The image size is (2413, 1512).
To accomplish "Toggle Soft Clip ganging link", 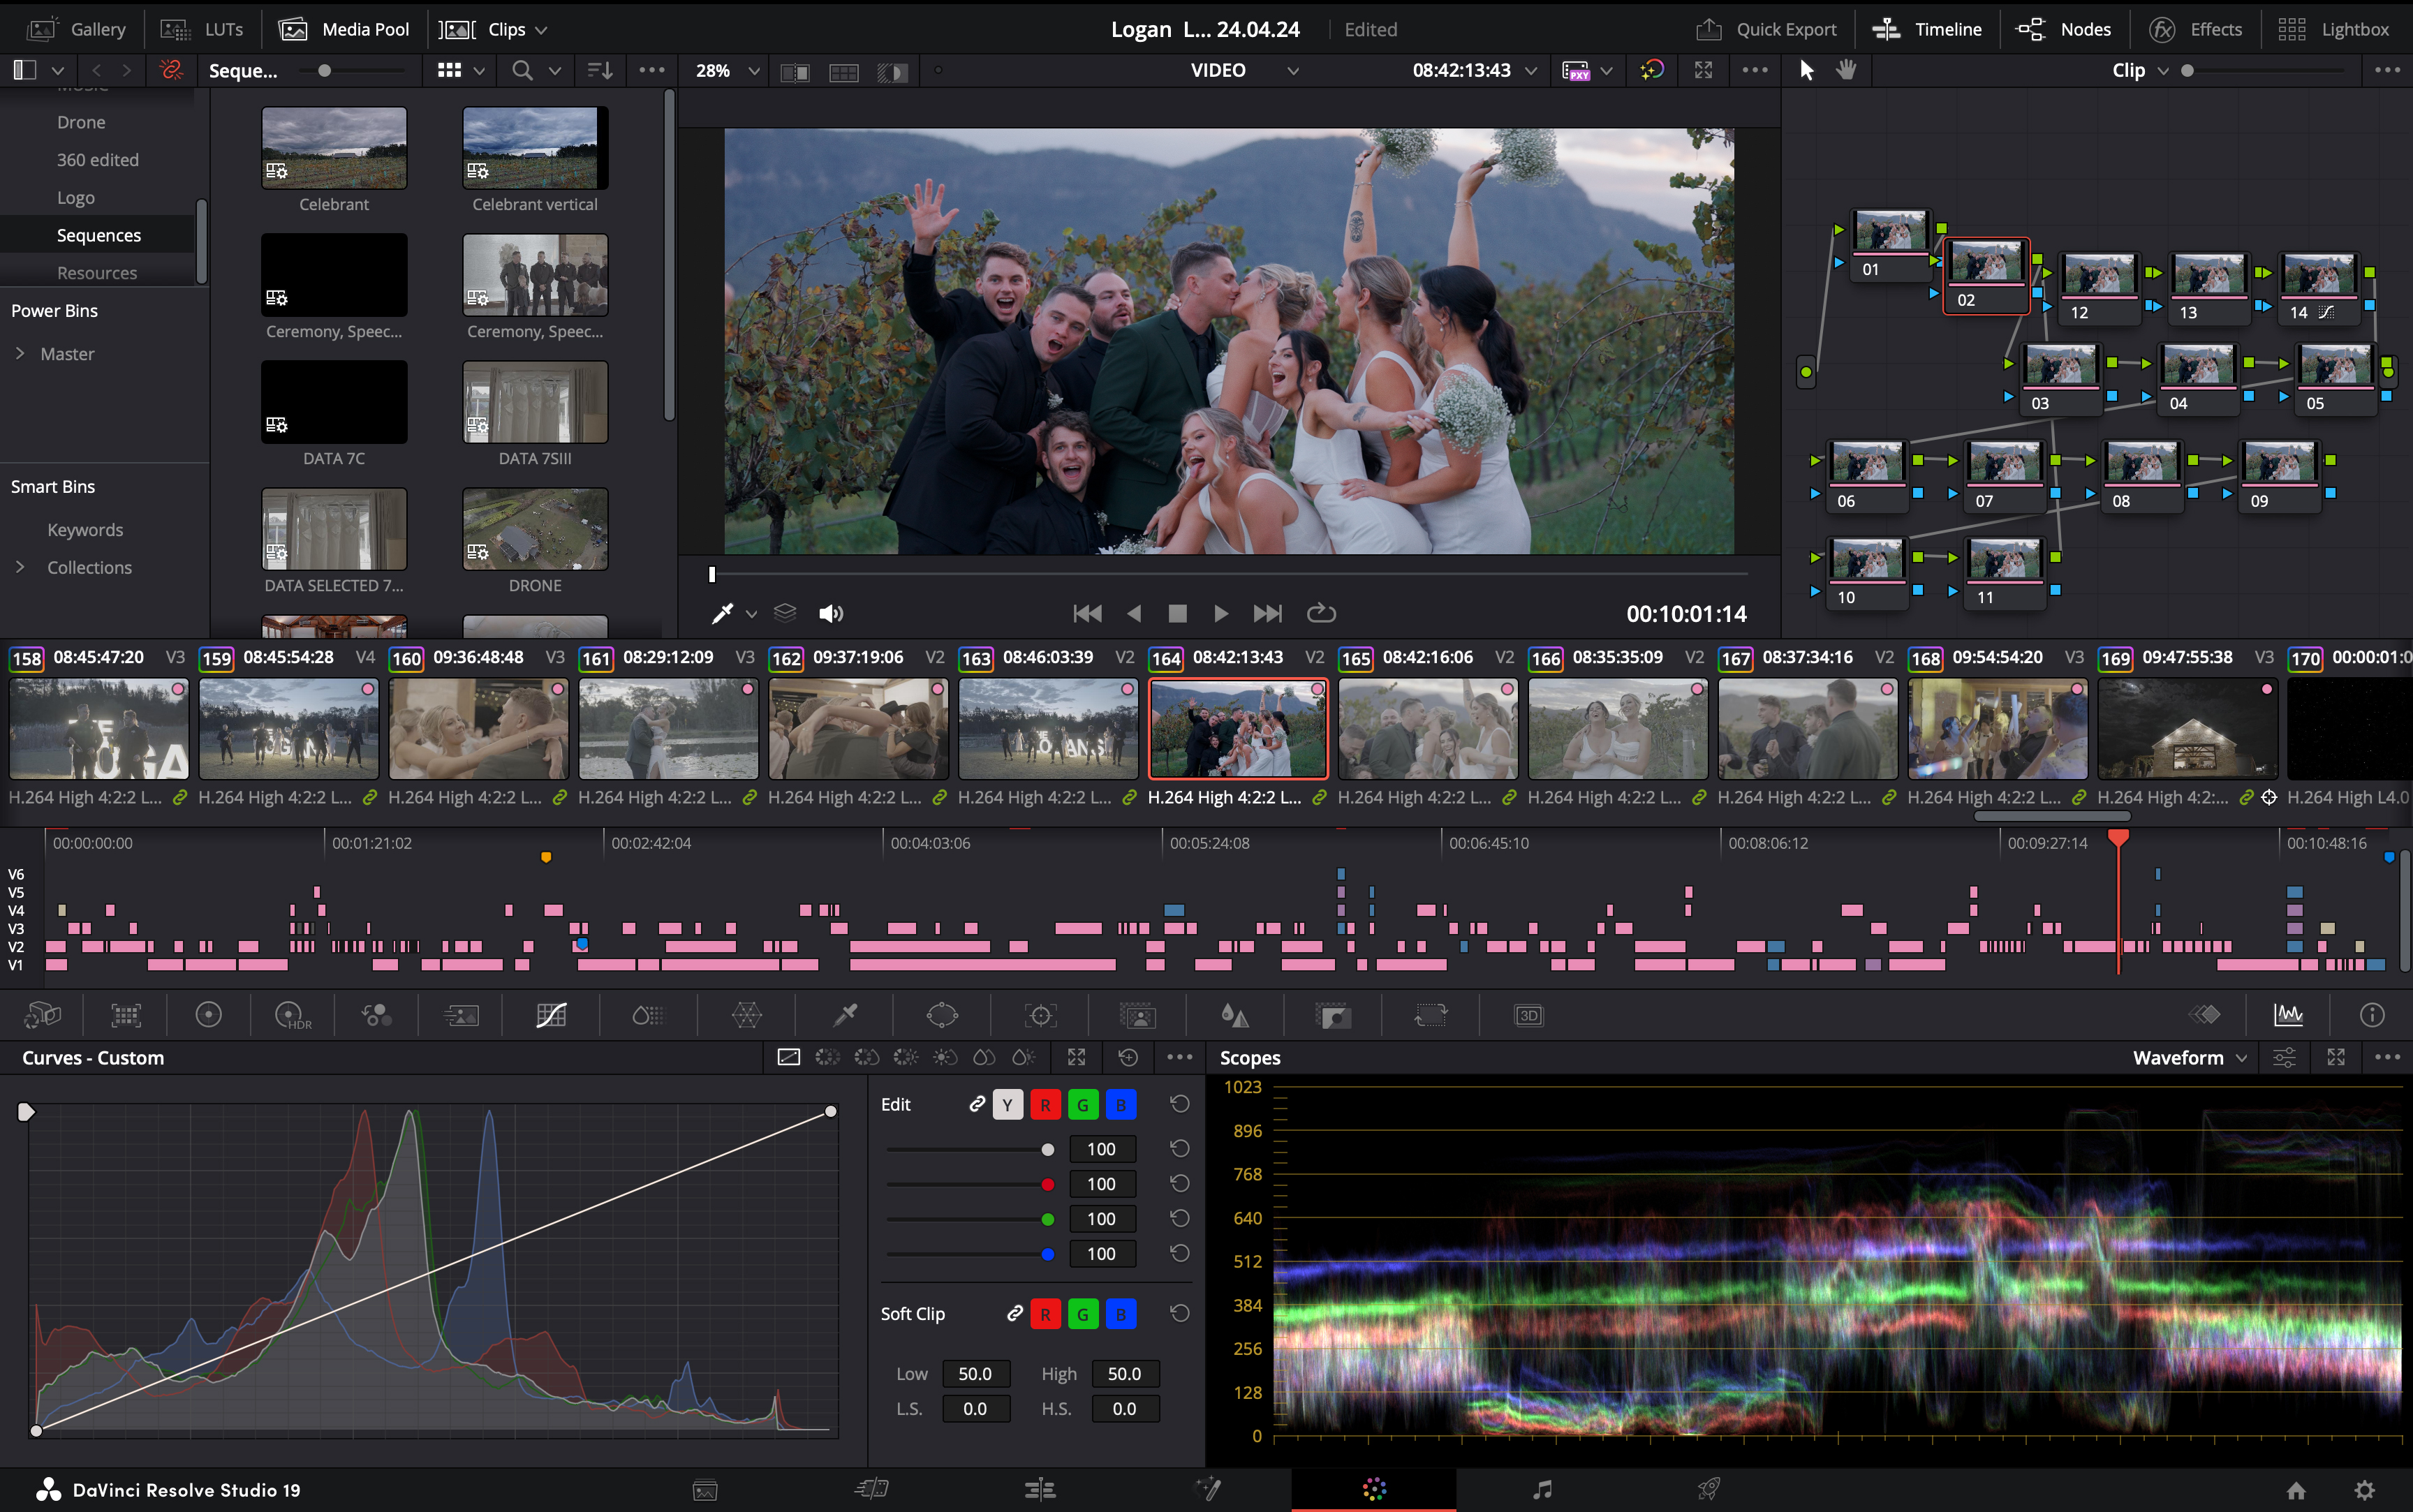I will point(1014,1313).
